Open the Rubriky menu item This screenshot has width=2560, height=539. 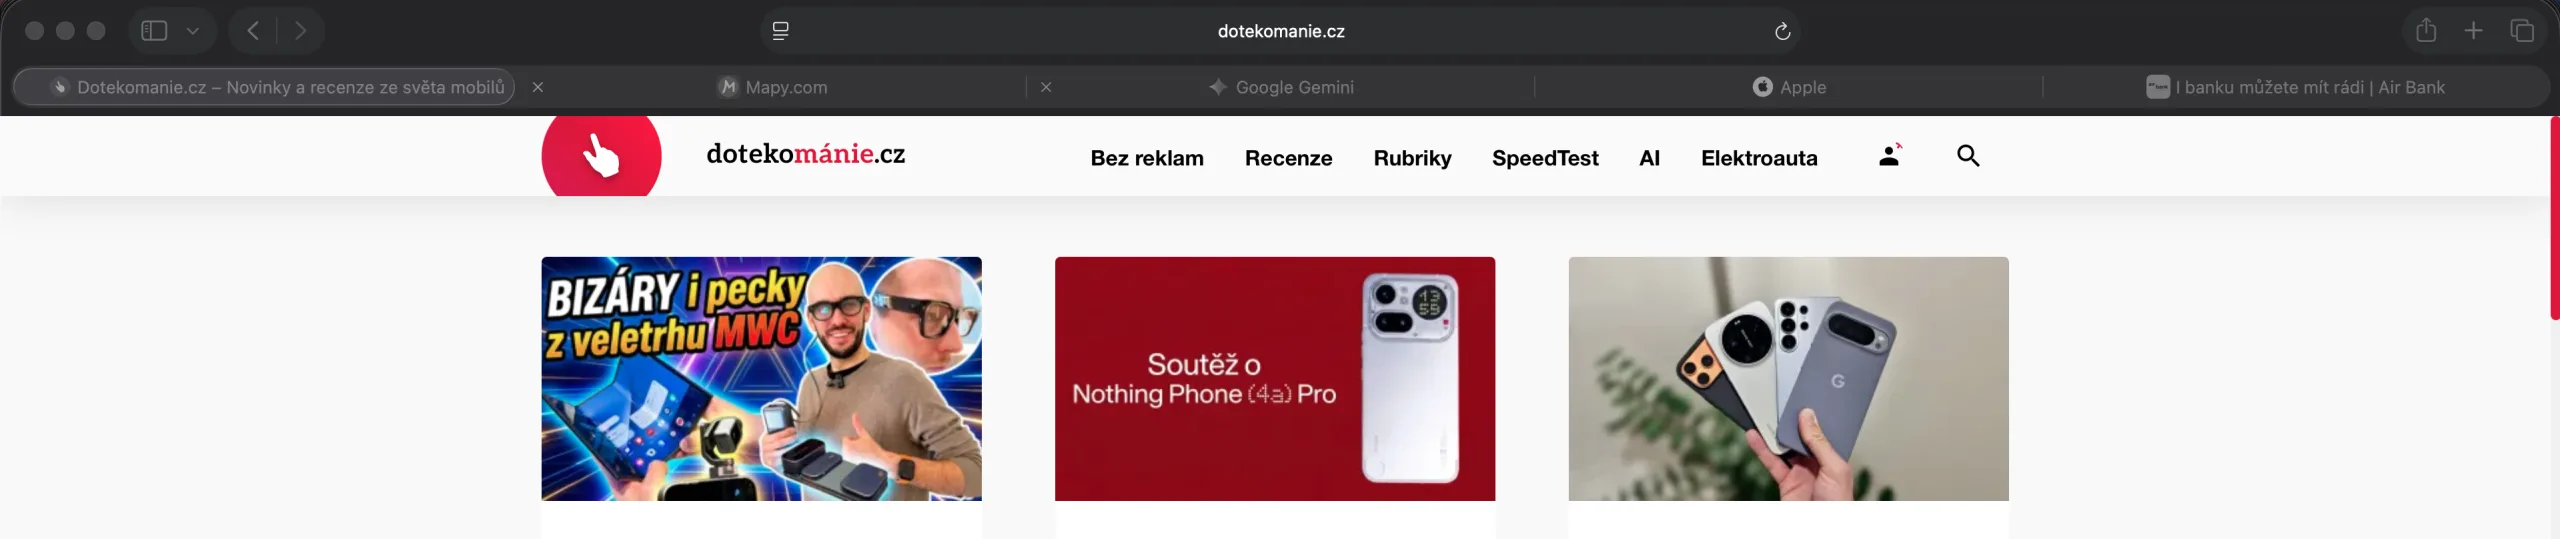tap(1412, 158)
